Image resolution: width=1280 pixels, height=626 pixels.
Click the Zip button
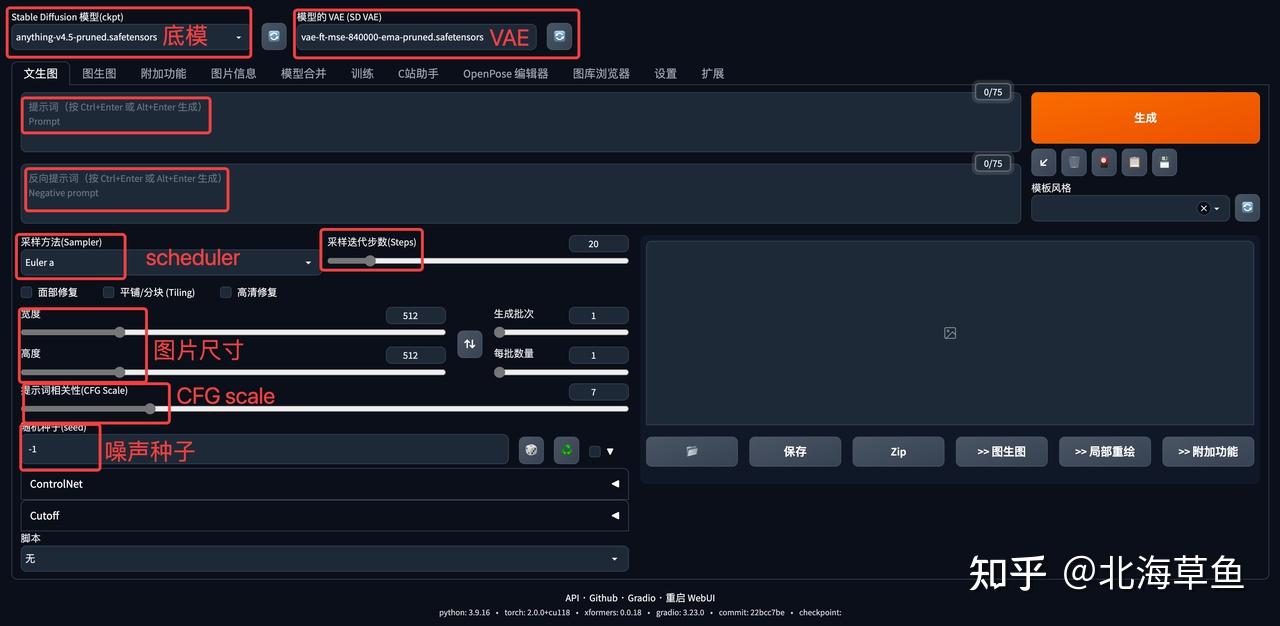point(898,451)
